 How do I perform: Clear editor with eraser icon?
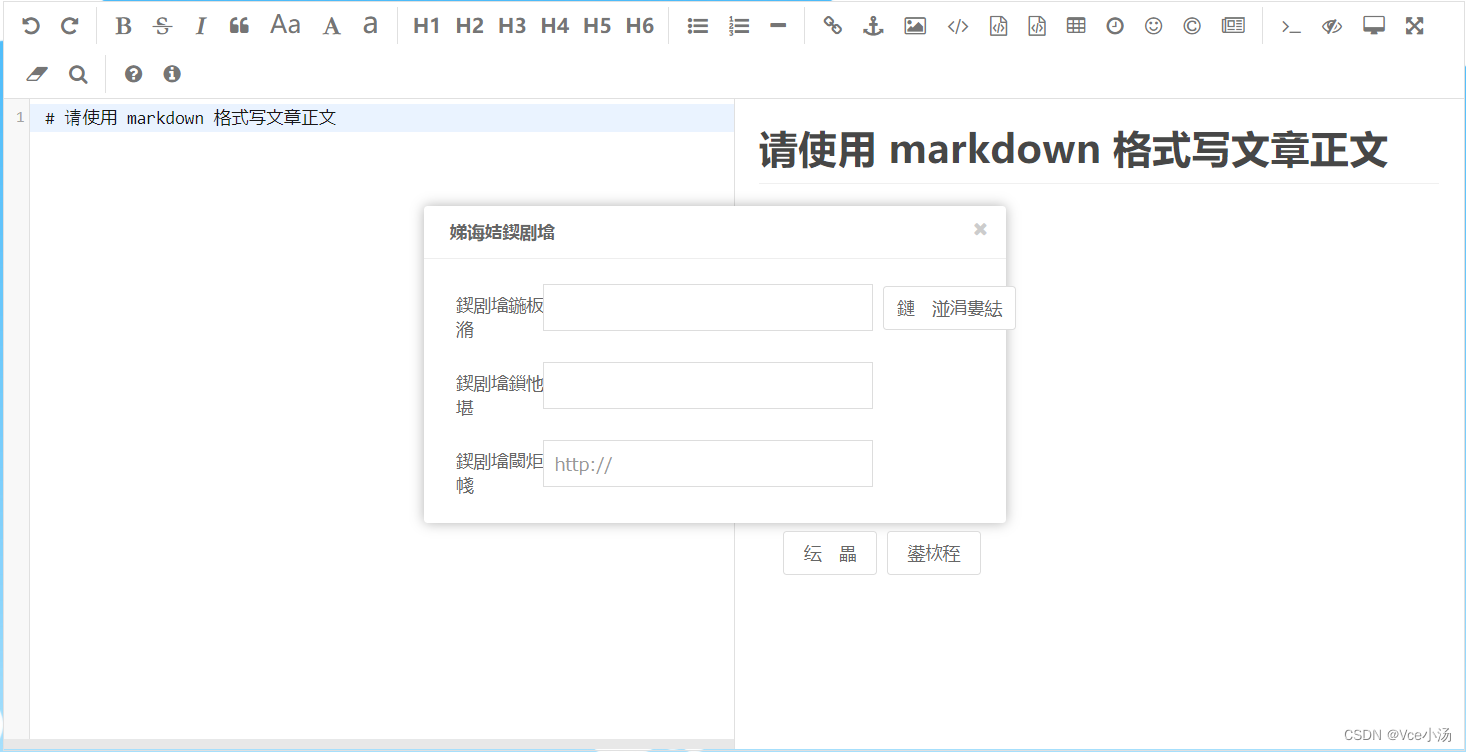click(37, 74)
